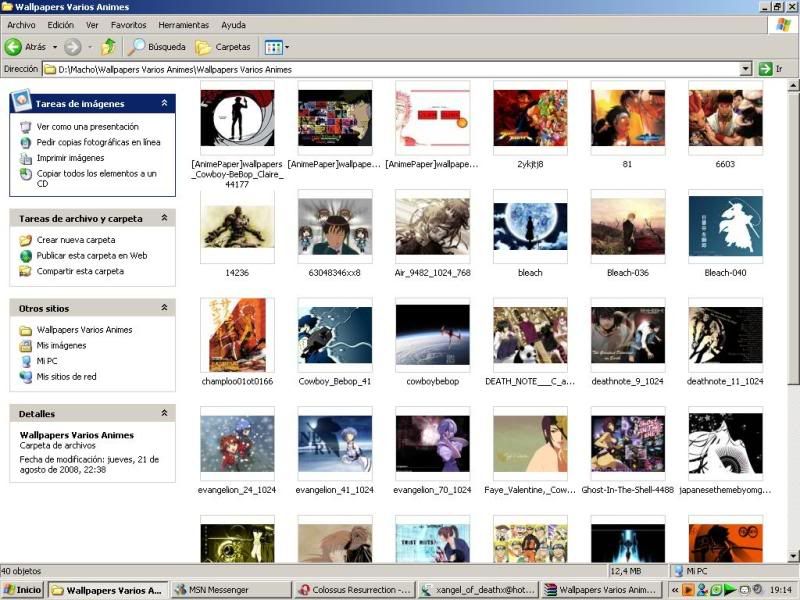The width and height of the screenshot is (800, 600).
Task: Switch to xangel_of_deathx@hot... taskbar window
Action: 479,590
